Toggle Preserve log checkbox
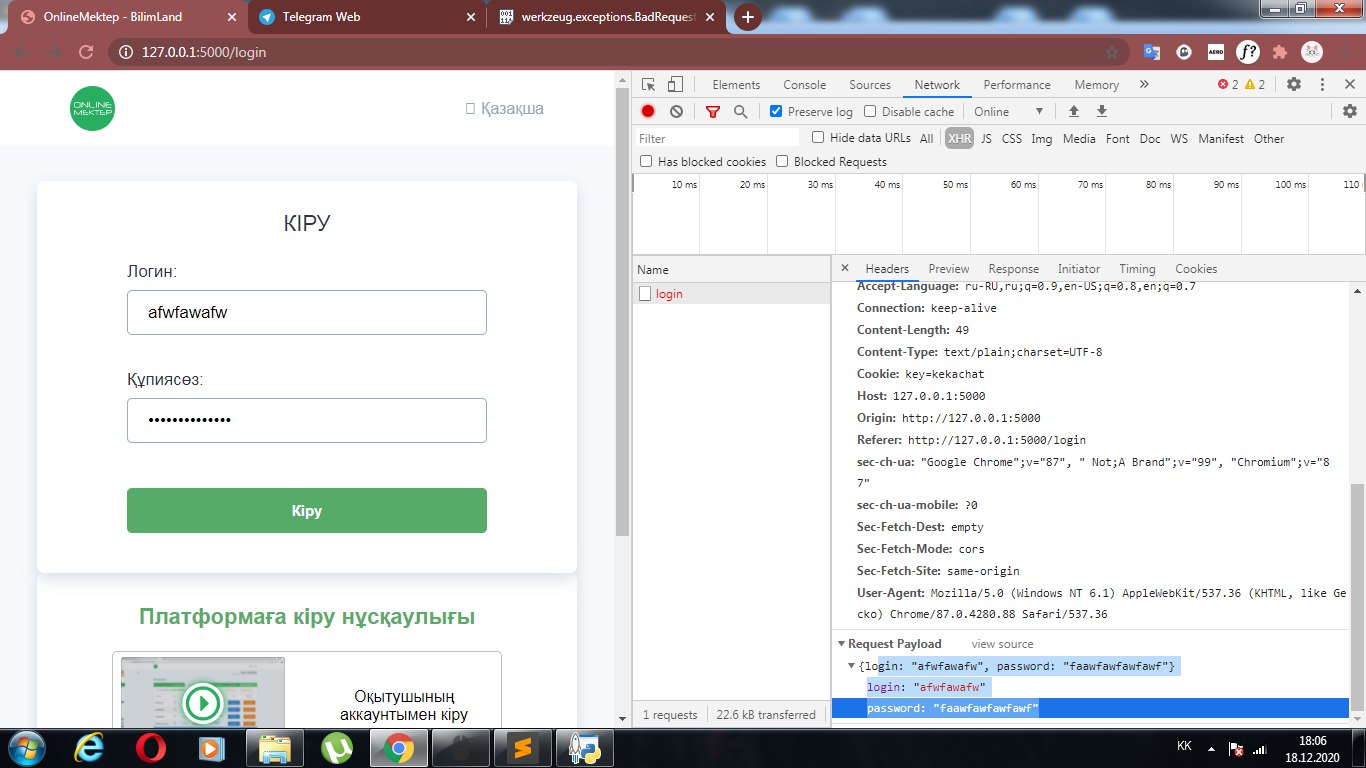 [776, 112]
